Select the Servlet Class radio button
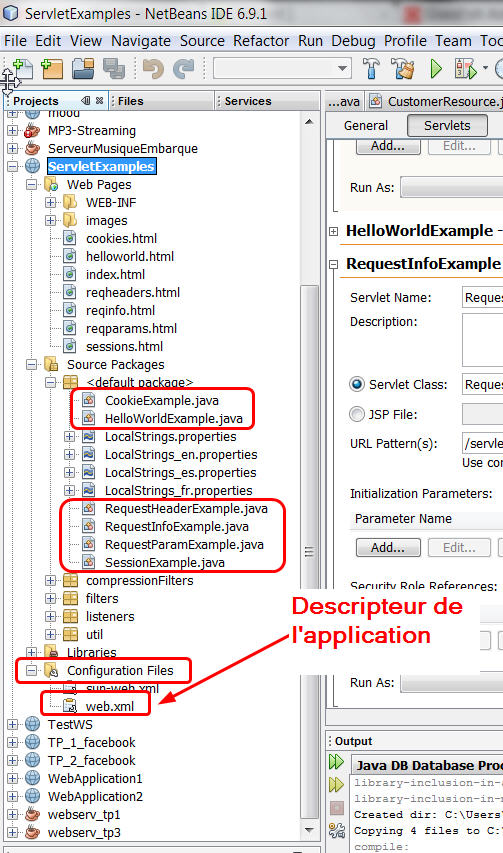Image resolution: width=503 pixels, height=853 pixels. pos(357,385)
